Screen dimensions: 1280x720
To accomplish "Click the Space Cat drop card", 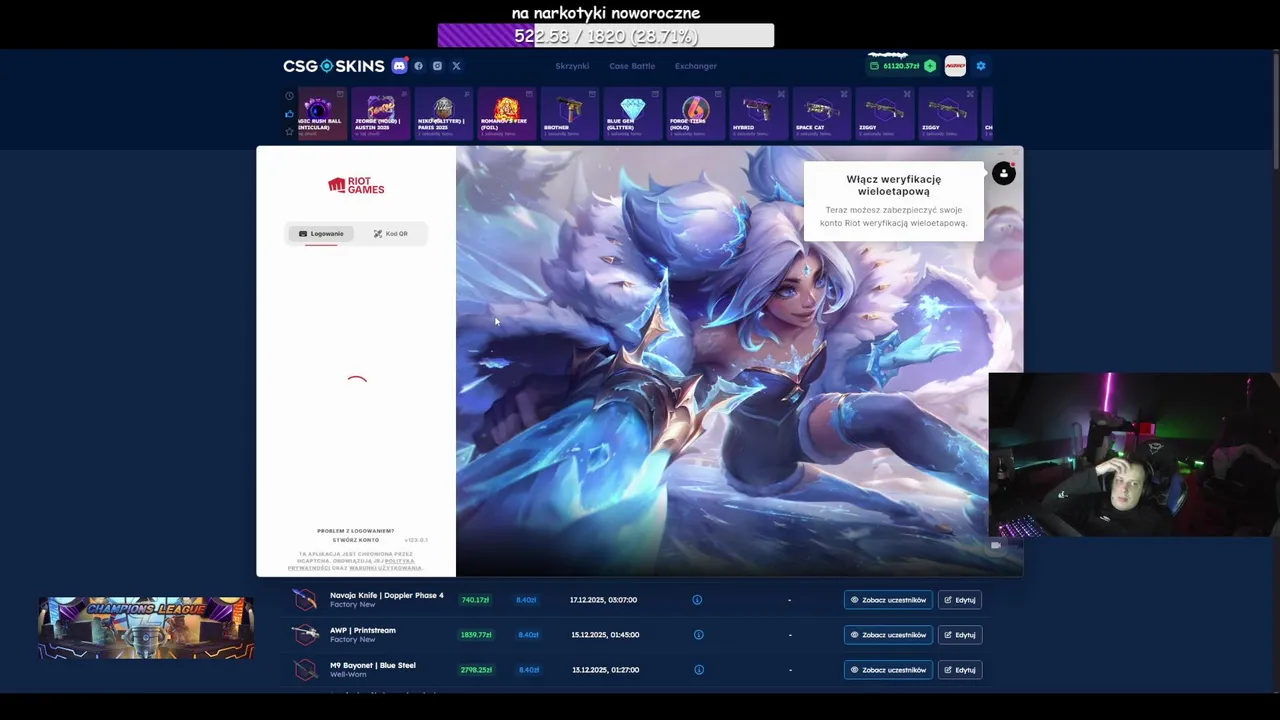I will (x=821, y=113).
